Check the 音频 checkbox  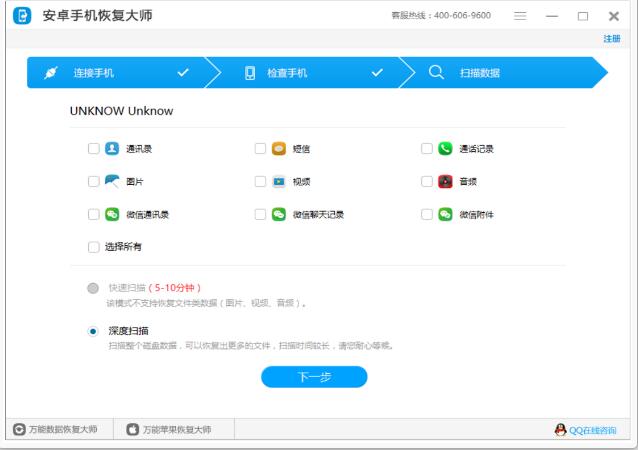click(x=427, y=181)
